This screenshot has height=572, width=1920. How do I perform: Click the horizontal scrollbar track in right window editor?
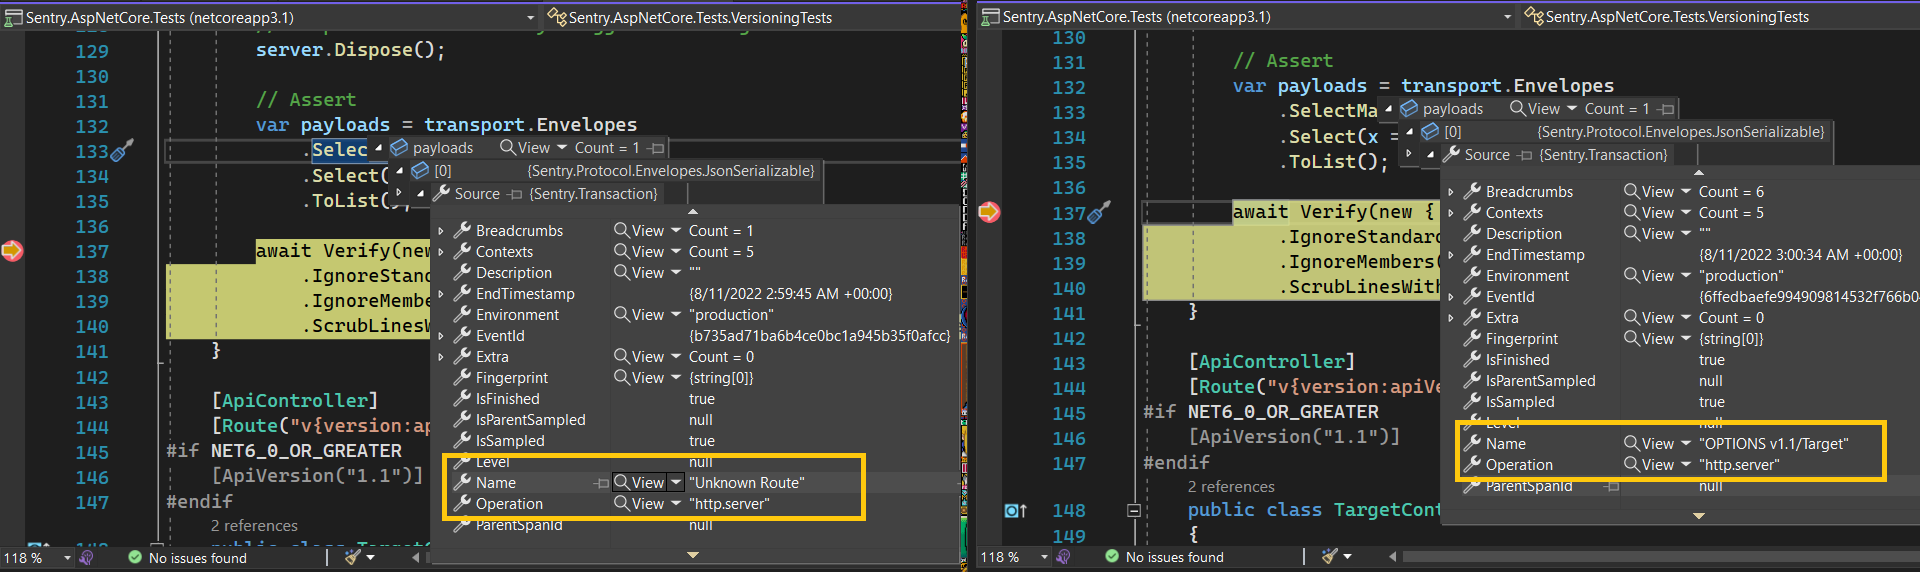[1660, 556]
